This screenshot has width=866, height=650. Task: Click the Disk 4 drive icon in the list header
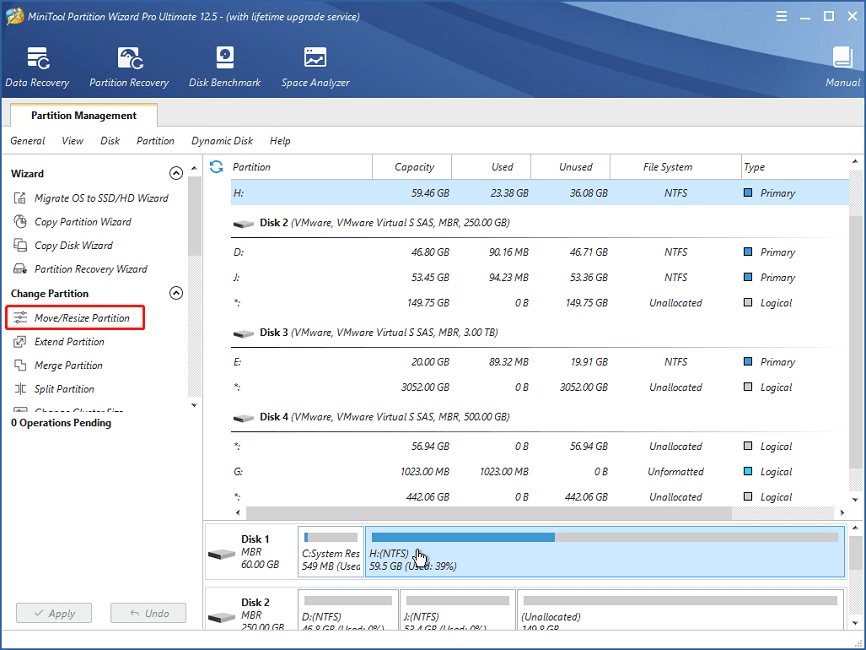tap(243, 418)
